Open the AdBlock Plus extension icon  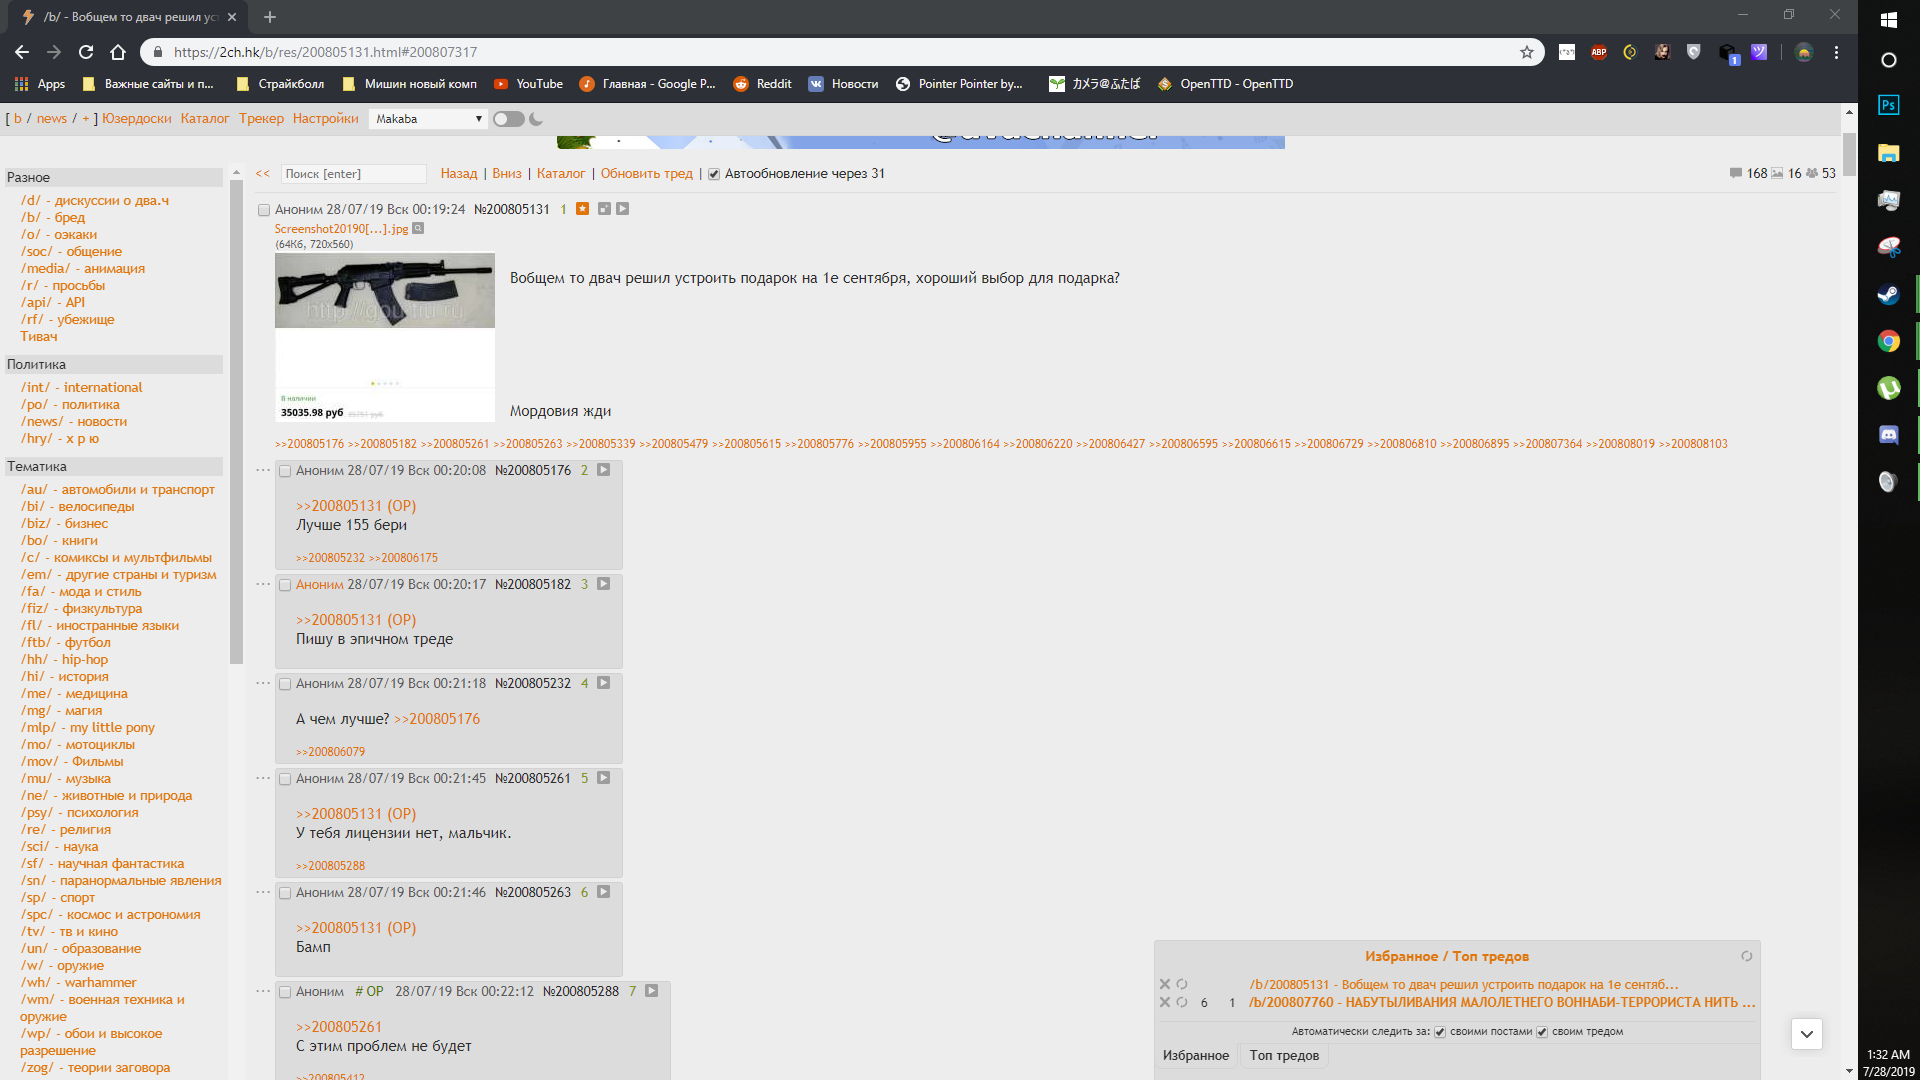coord(1598,52)
